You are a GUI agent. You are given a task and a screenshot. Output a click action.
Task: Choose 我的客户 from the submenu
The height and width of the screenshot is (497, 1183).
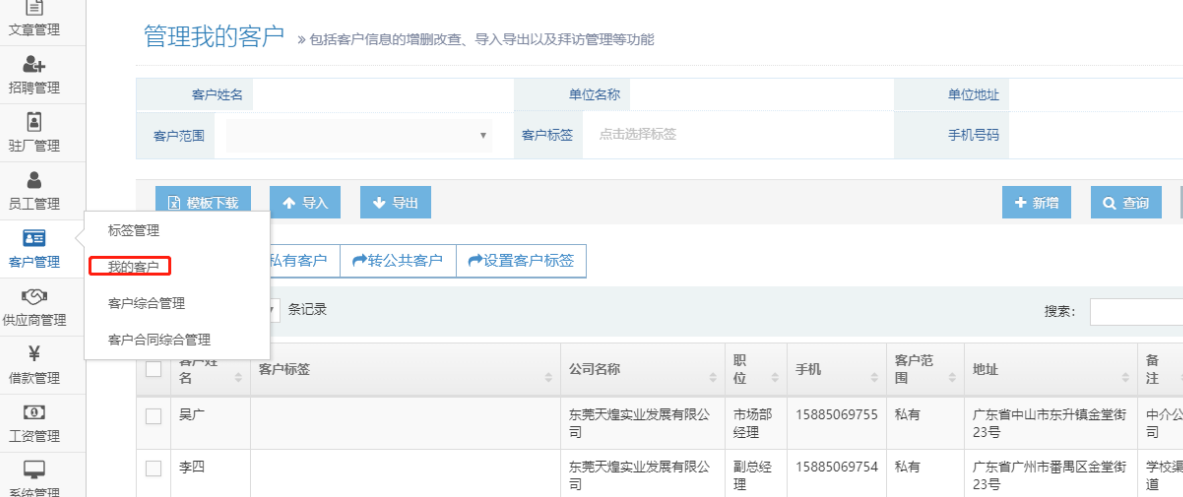[133, 267]
